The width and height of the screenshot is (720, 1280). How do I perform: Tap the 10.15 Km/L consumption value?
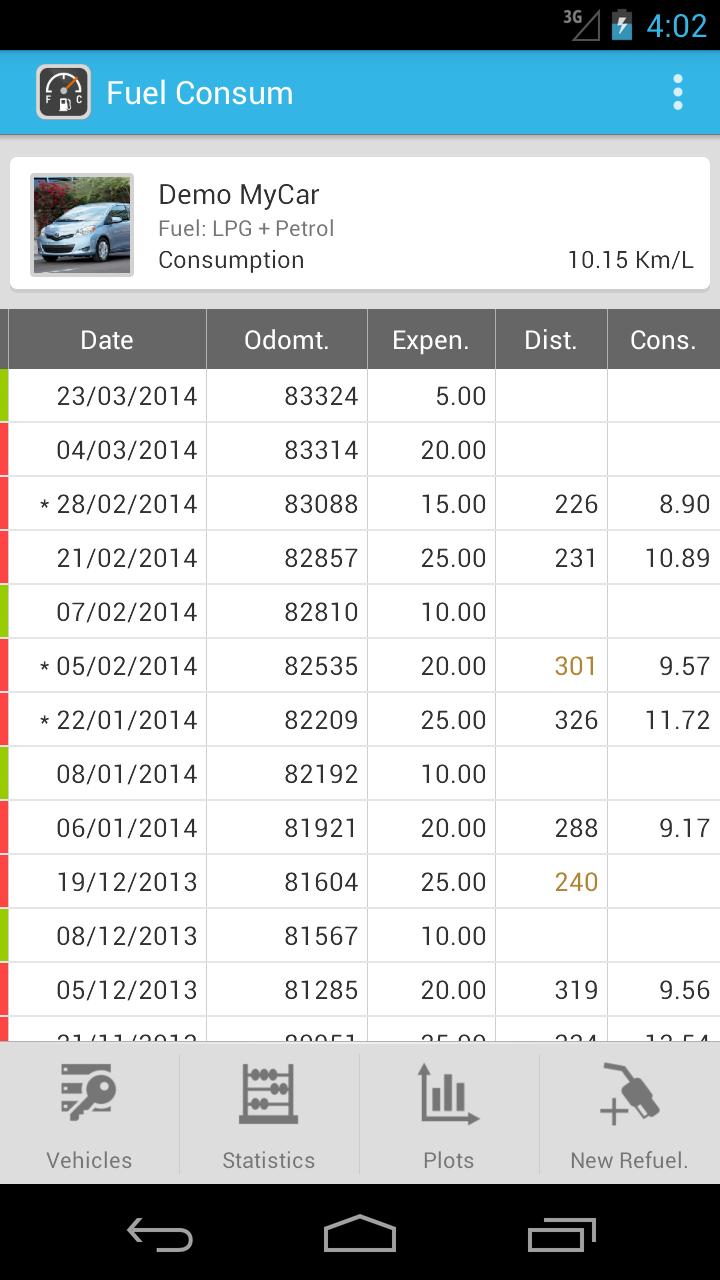630,260
